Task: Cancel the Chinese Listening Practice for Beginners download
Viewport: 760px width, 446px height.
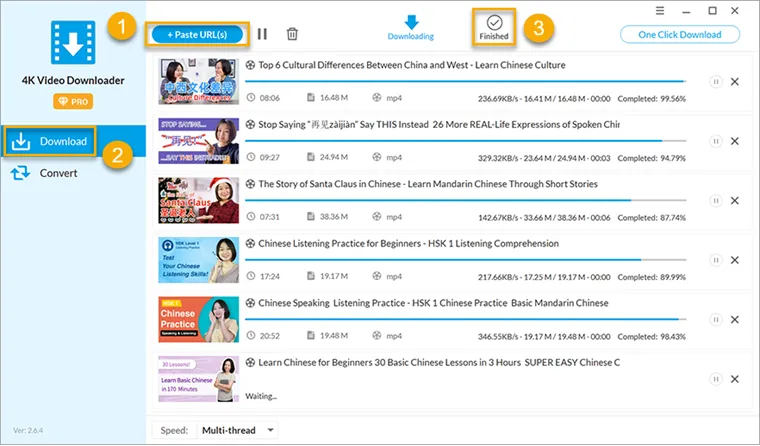Action: pyautogui.click(x=735, y=260)
